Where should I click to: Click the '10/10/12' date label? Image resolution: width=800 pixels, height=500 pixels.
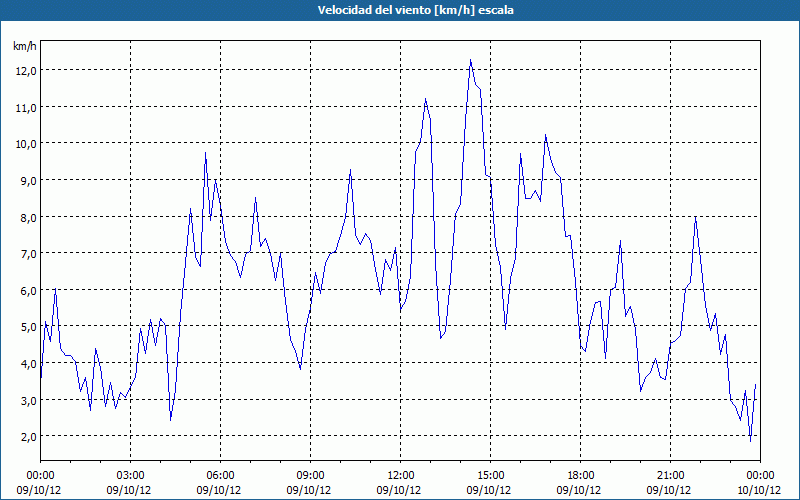[760, 490]
